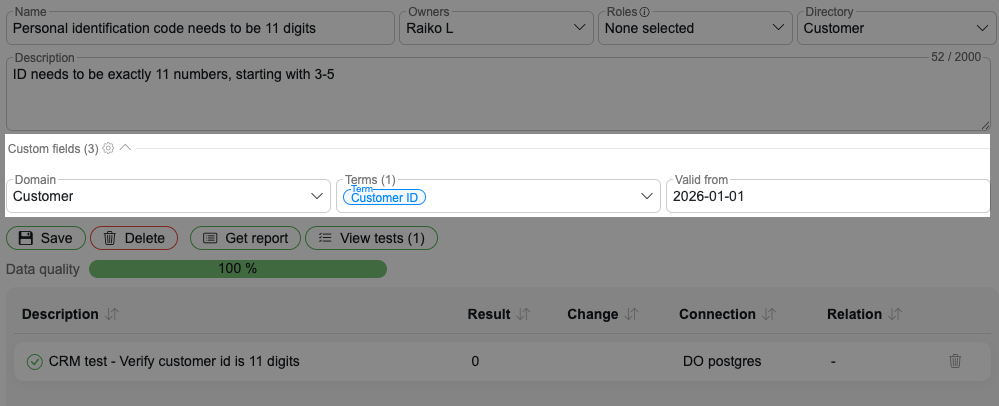Sort by Relation column arrows icon
Viewport: 999px width, 406px height.
[895, 314]
